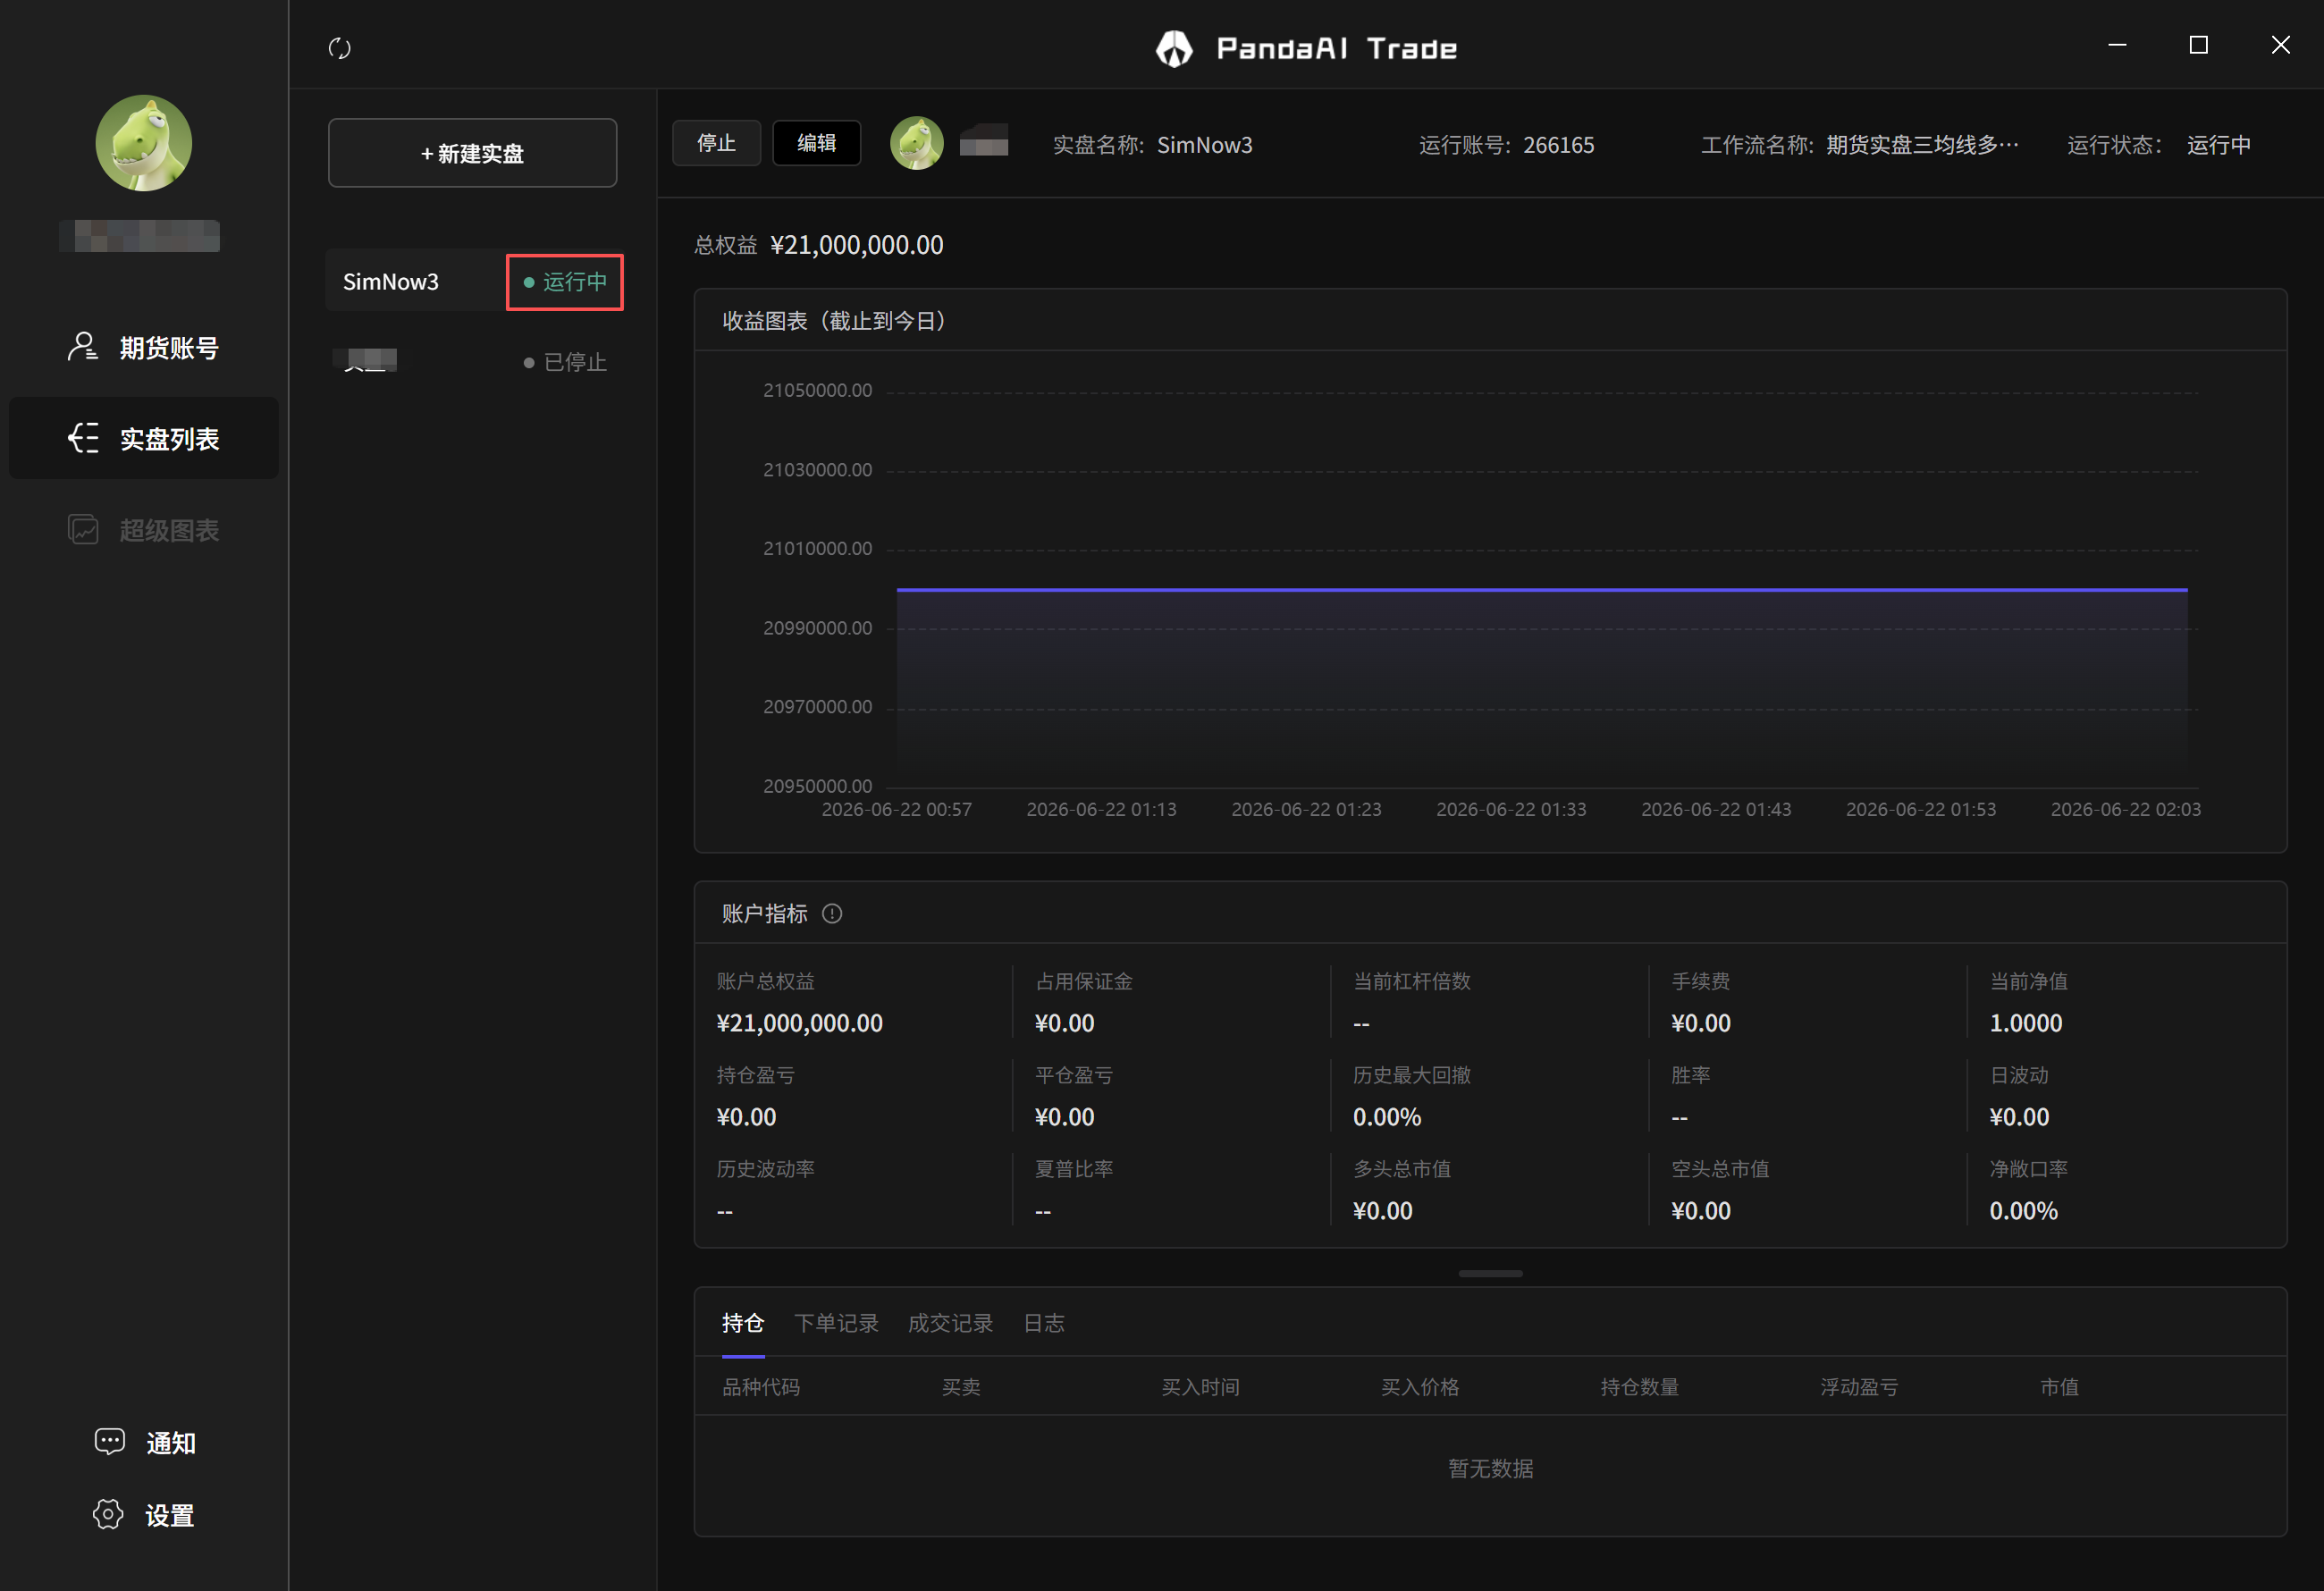Click the 暂无数据 empty-table message
This screenshot has width=2324, height=1591.
click(x=1491, y=1468)
